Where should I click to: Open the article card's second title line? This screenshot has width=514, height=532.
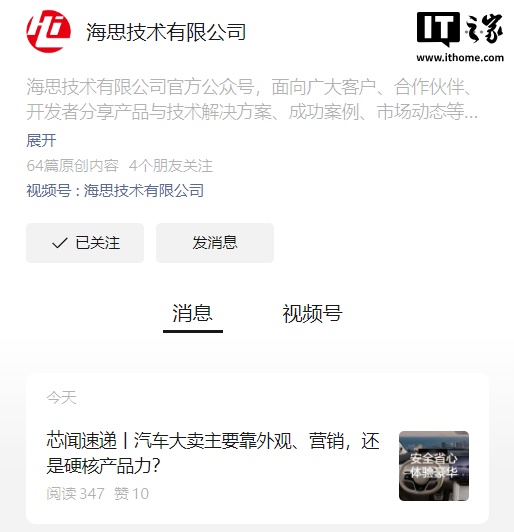tap(103, 466)
